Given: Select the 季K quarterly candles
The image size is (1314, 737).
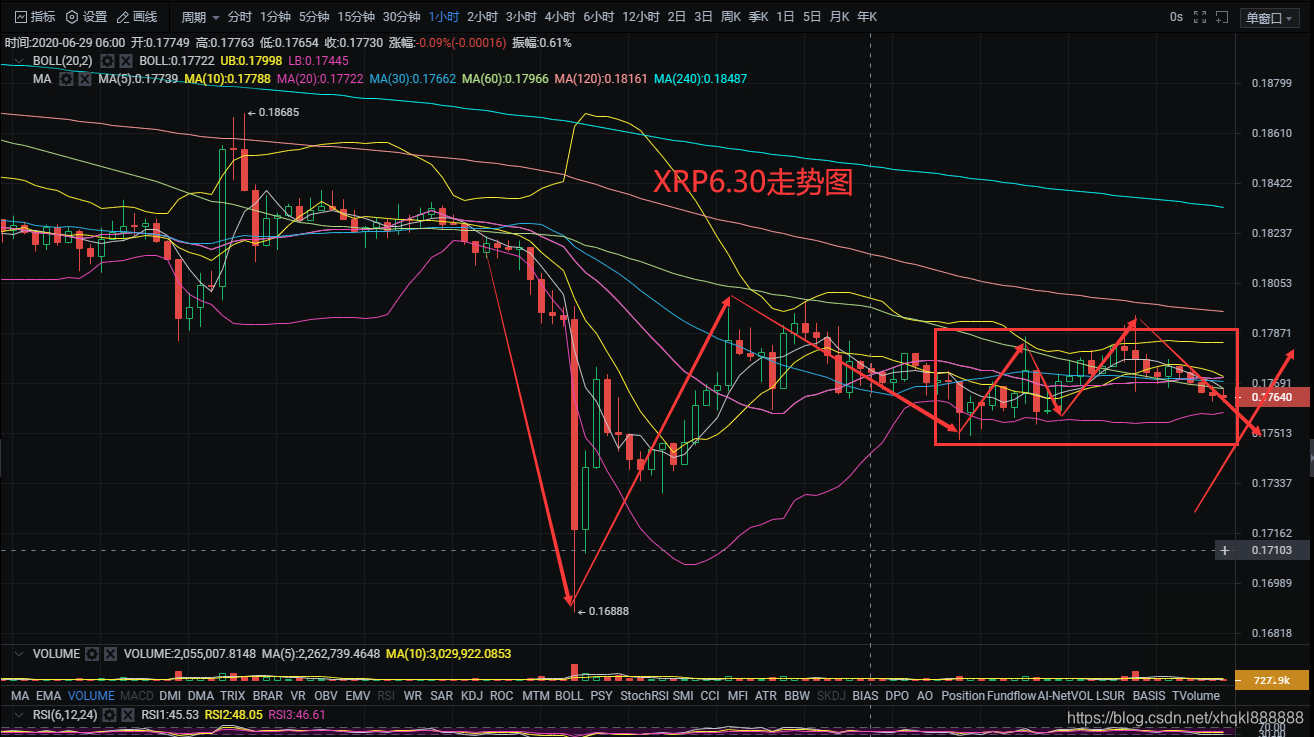Looking at the screenshot, I should tap(759, 17).
